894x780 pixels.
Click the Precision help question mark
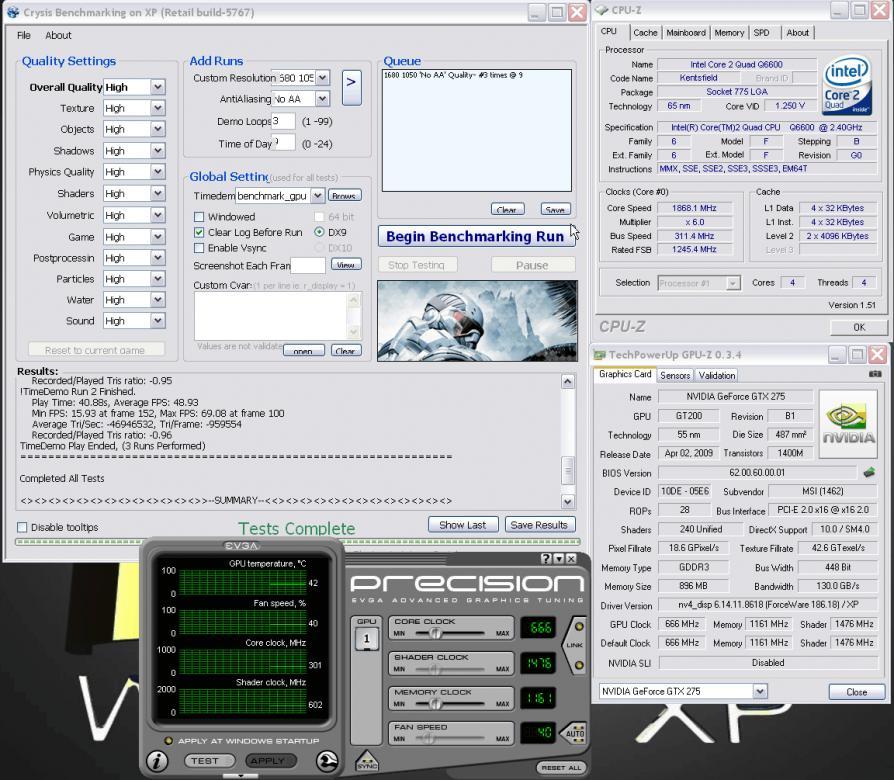[546, 559]
